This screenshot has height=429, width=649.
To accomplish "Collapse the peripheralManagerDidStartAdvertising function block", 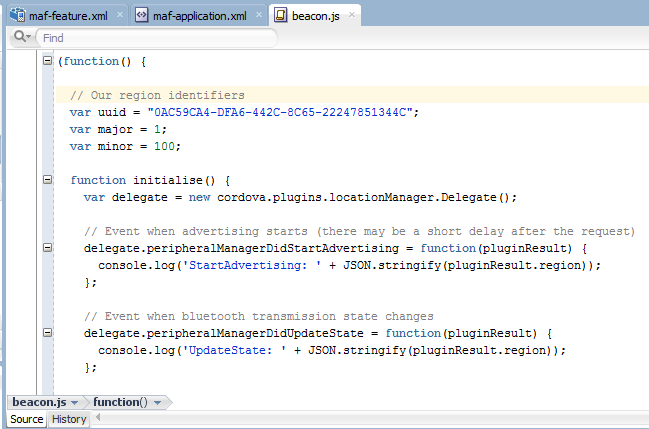I will (x=48, y=248).
